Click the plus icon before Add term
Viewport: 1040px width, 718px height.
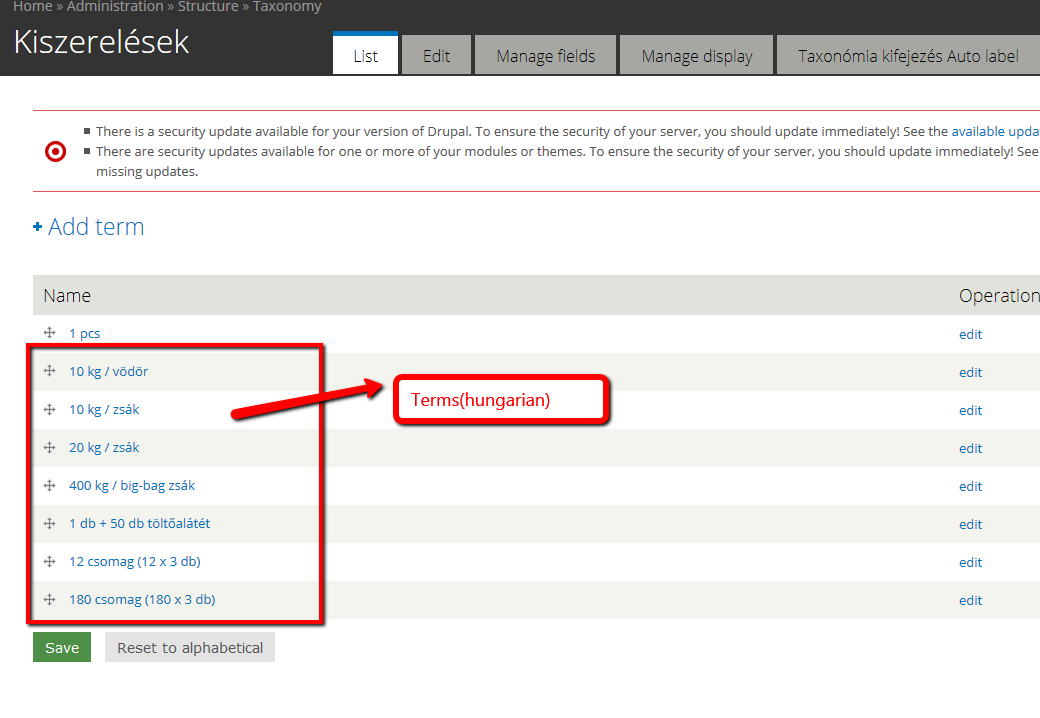tap(37, 227)
